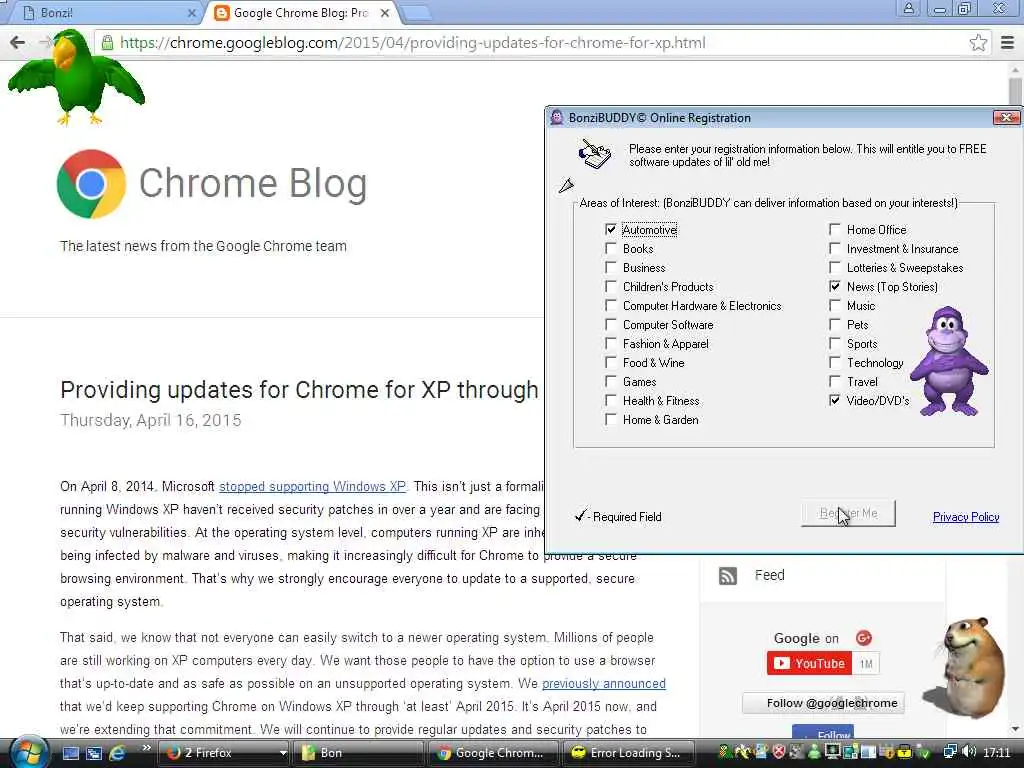Tick the Fashion & Apparel checkbox
Image resolution: width=1024 pixels, height=768 pixels.
(611, 344)
